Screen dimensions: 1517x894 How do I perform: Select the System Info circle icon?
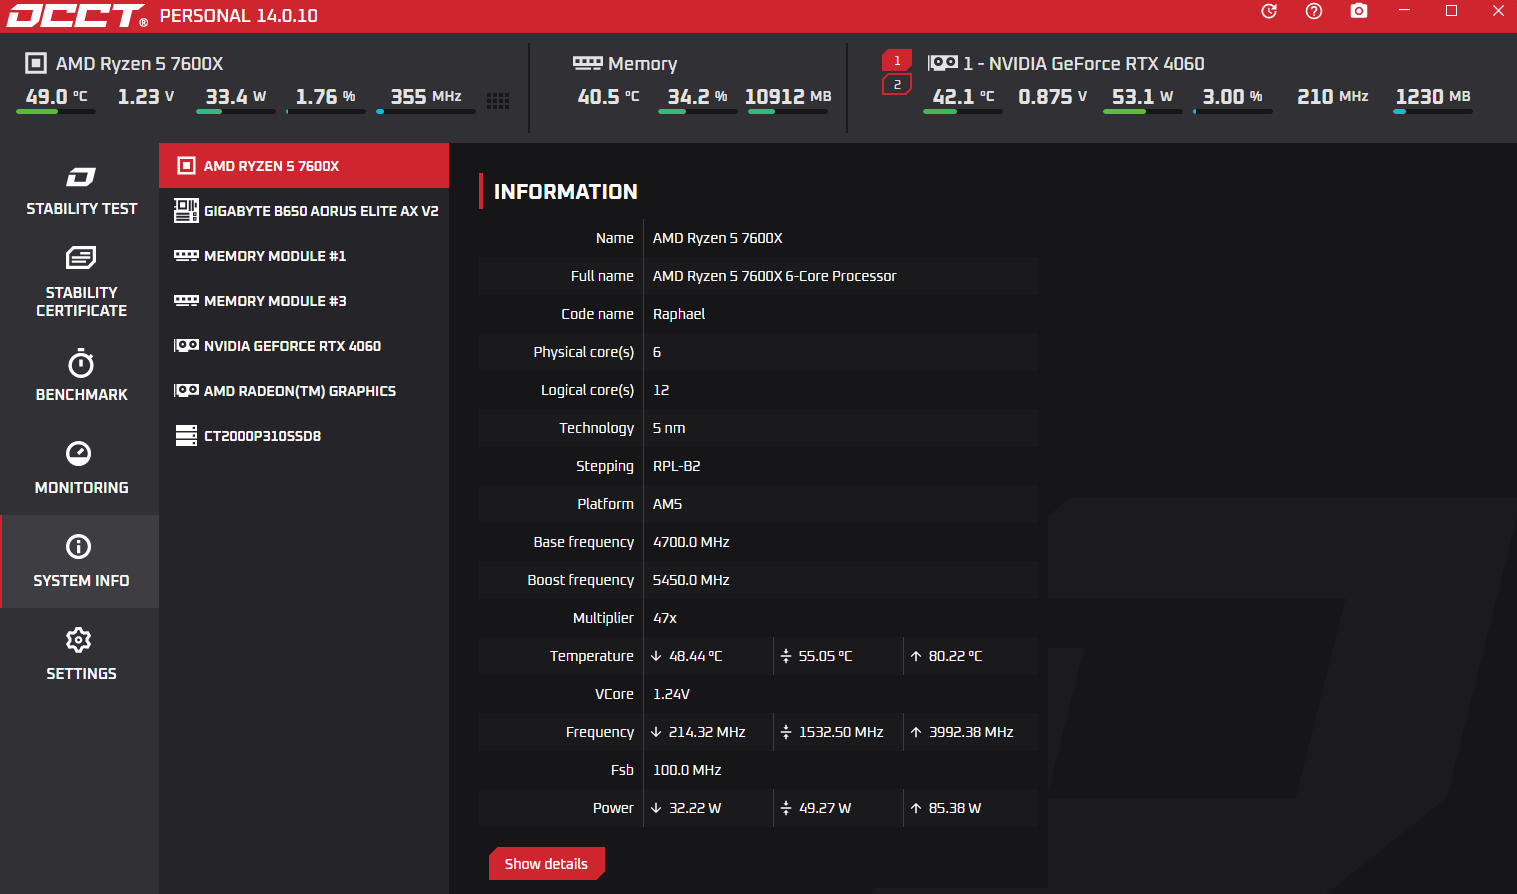pyautogui.click(x=78, y=547)
